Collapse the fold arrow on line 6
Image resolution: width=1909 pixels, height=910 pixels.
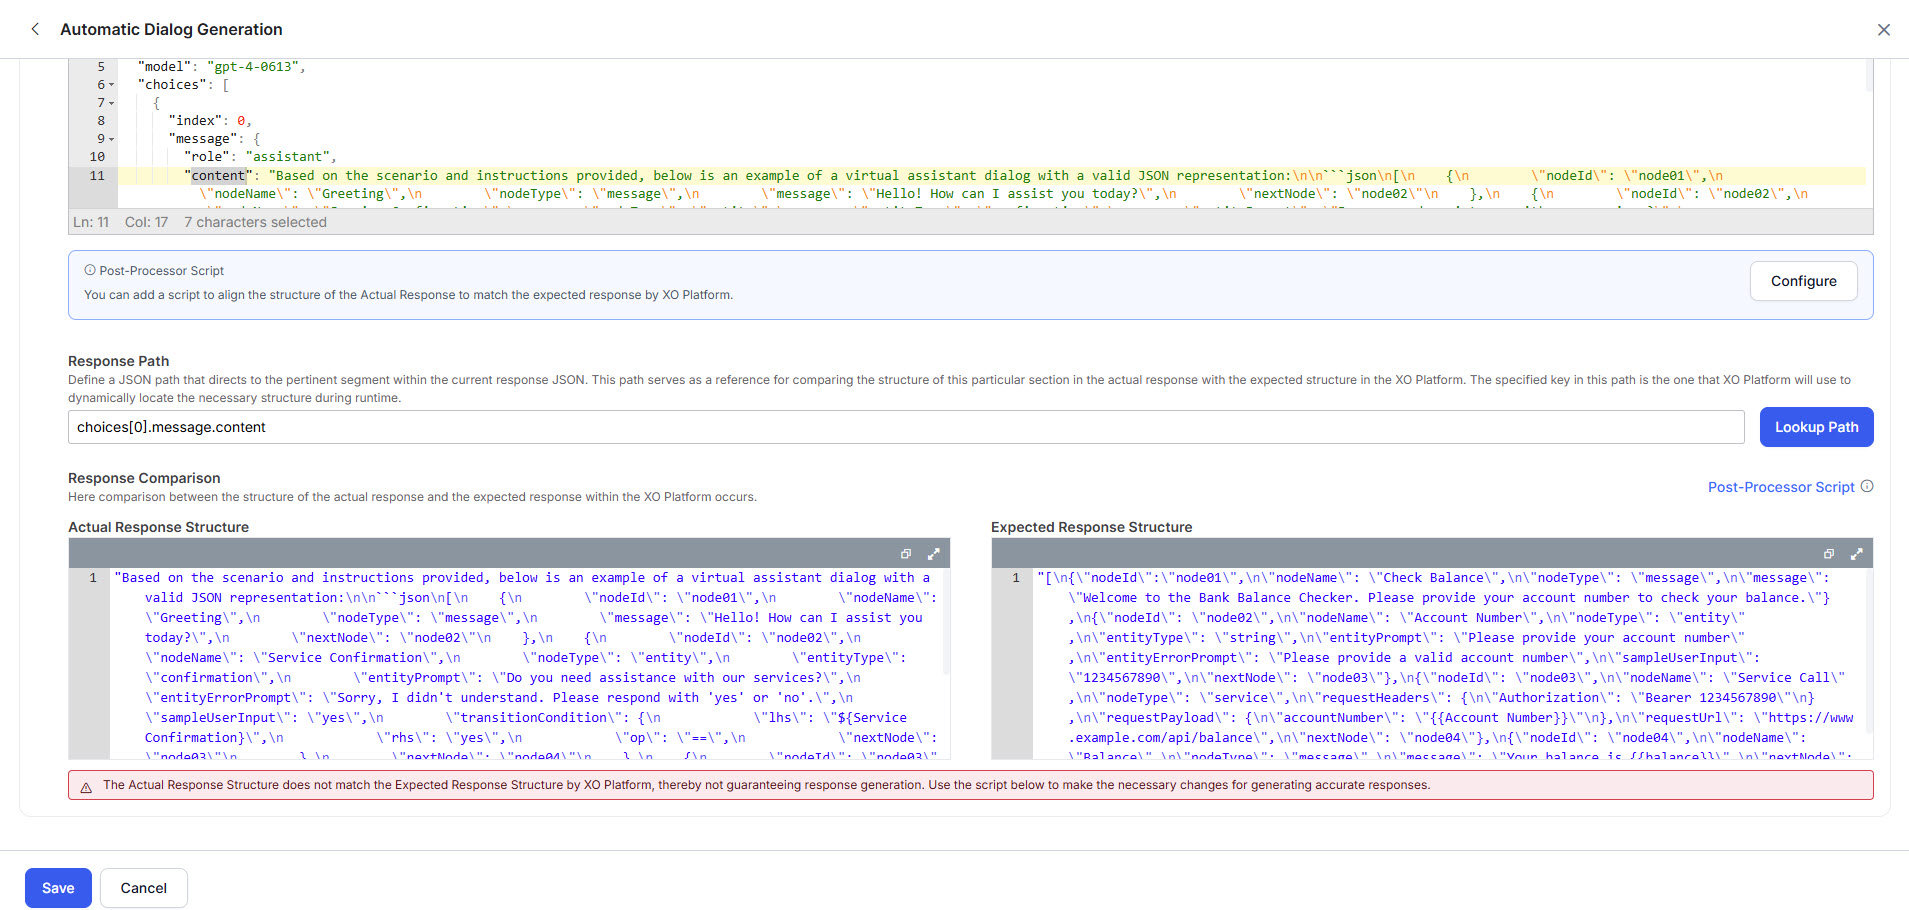coord(111,85)
